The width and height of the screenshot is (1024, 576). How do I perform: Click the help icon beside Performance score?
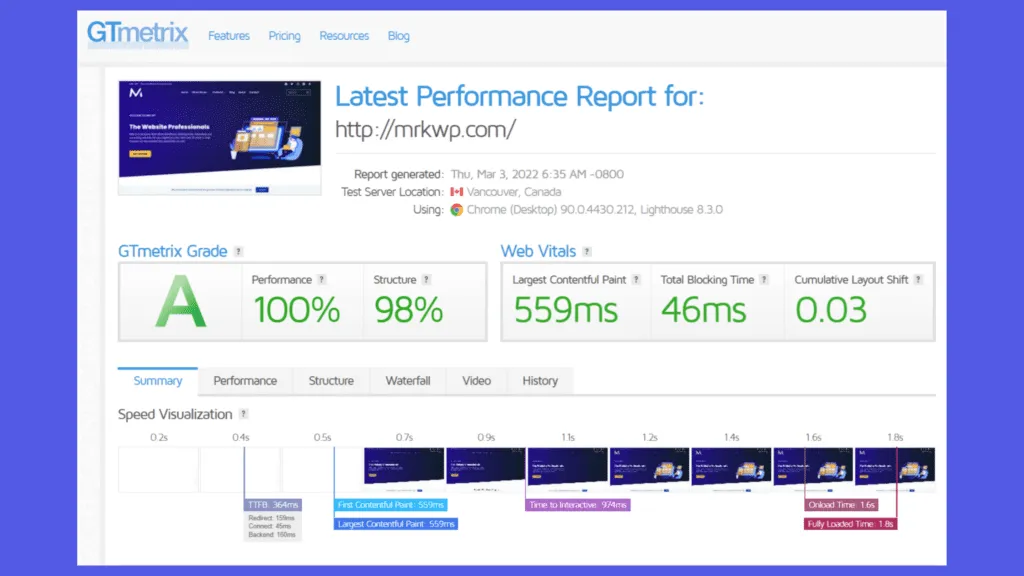(321, 280)
